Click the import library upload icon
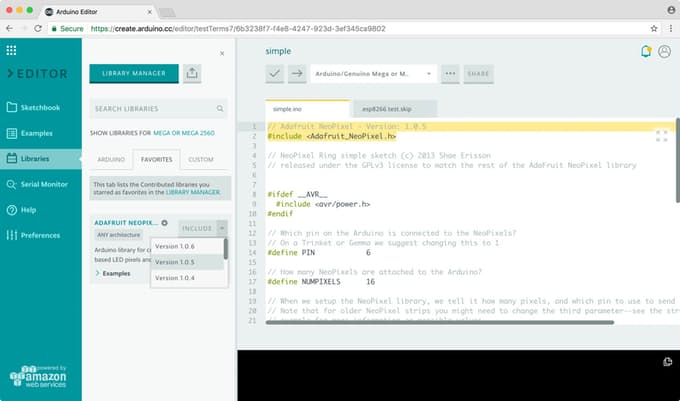 pyautogui.click(x=192, y=73)
